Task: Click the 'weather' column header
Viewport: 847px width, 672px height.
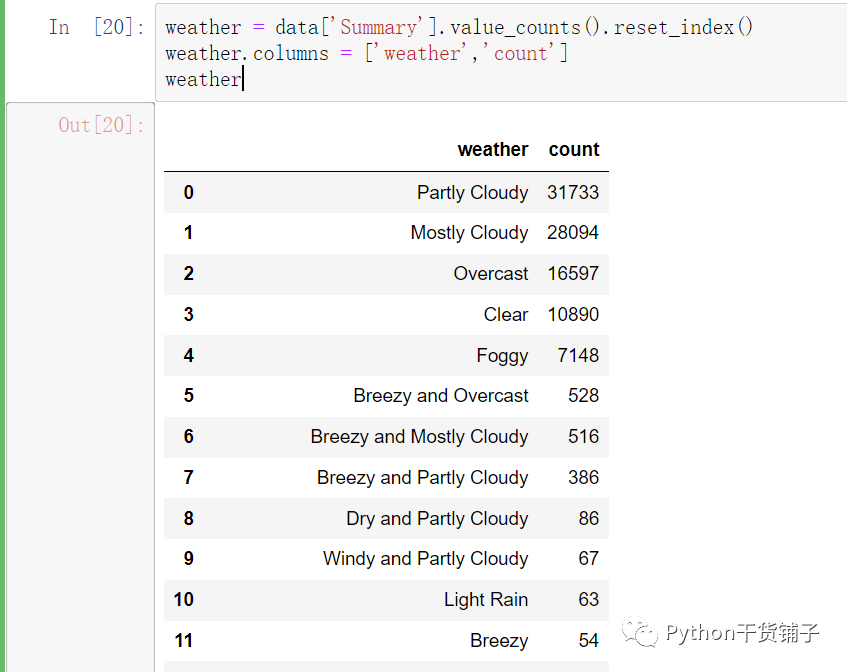Action: [x=493, y=150]
